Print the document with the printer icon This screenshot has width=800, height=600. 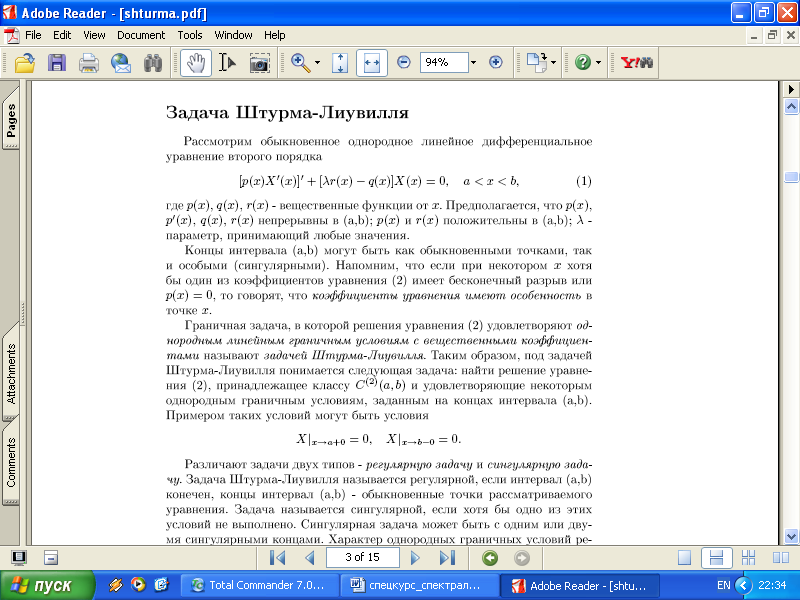pyautogui.click(x=89, y=63)
